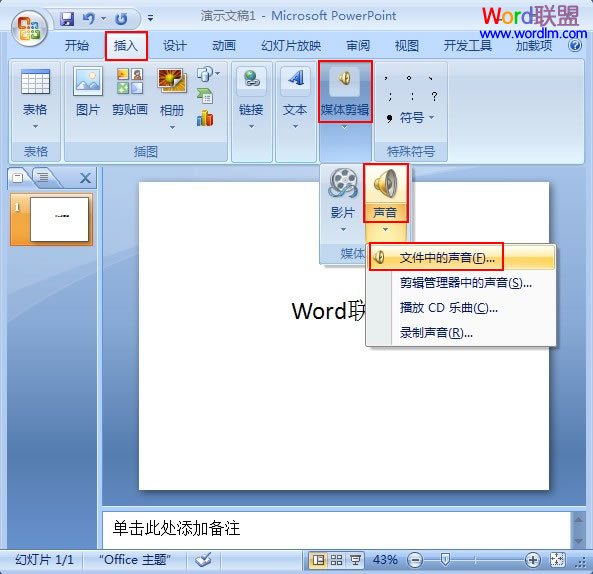Expand the 相册 dropdown arrow
593x574 pixels.
click(x=172, y=127)
